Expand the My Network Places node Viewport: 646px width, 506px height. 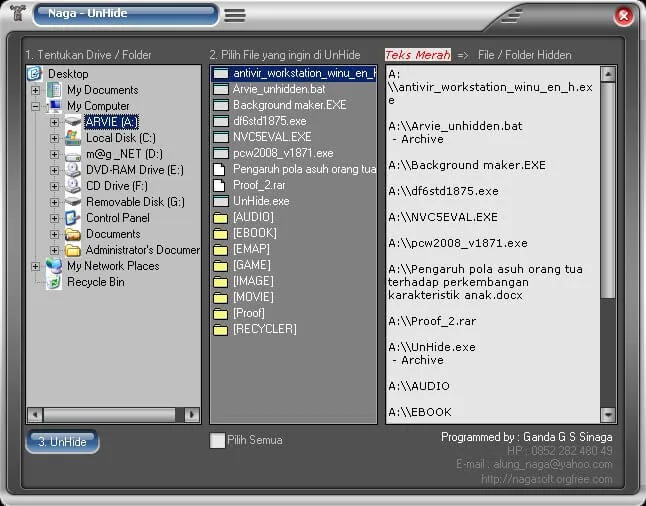point(35,267)
